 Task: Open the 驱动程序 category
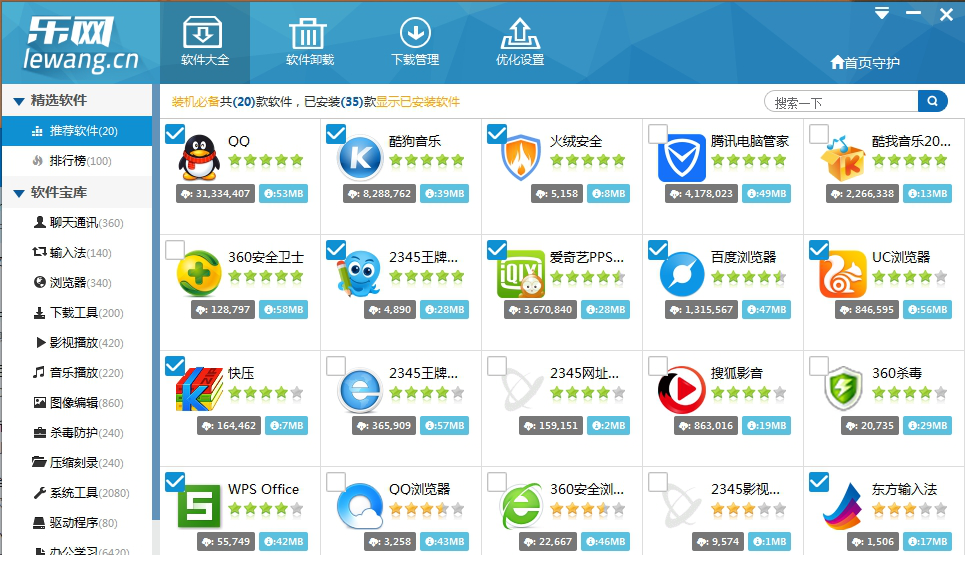click(x=76, y=522)
